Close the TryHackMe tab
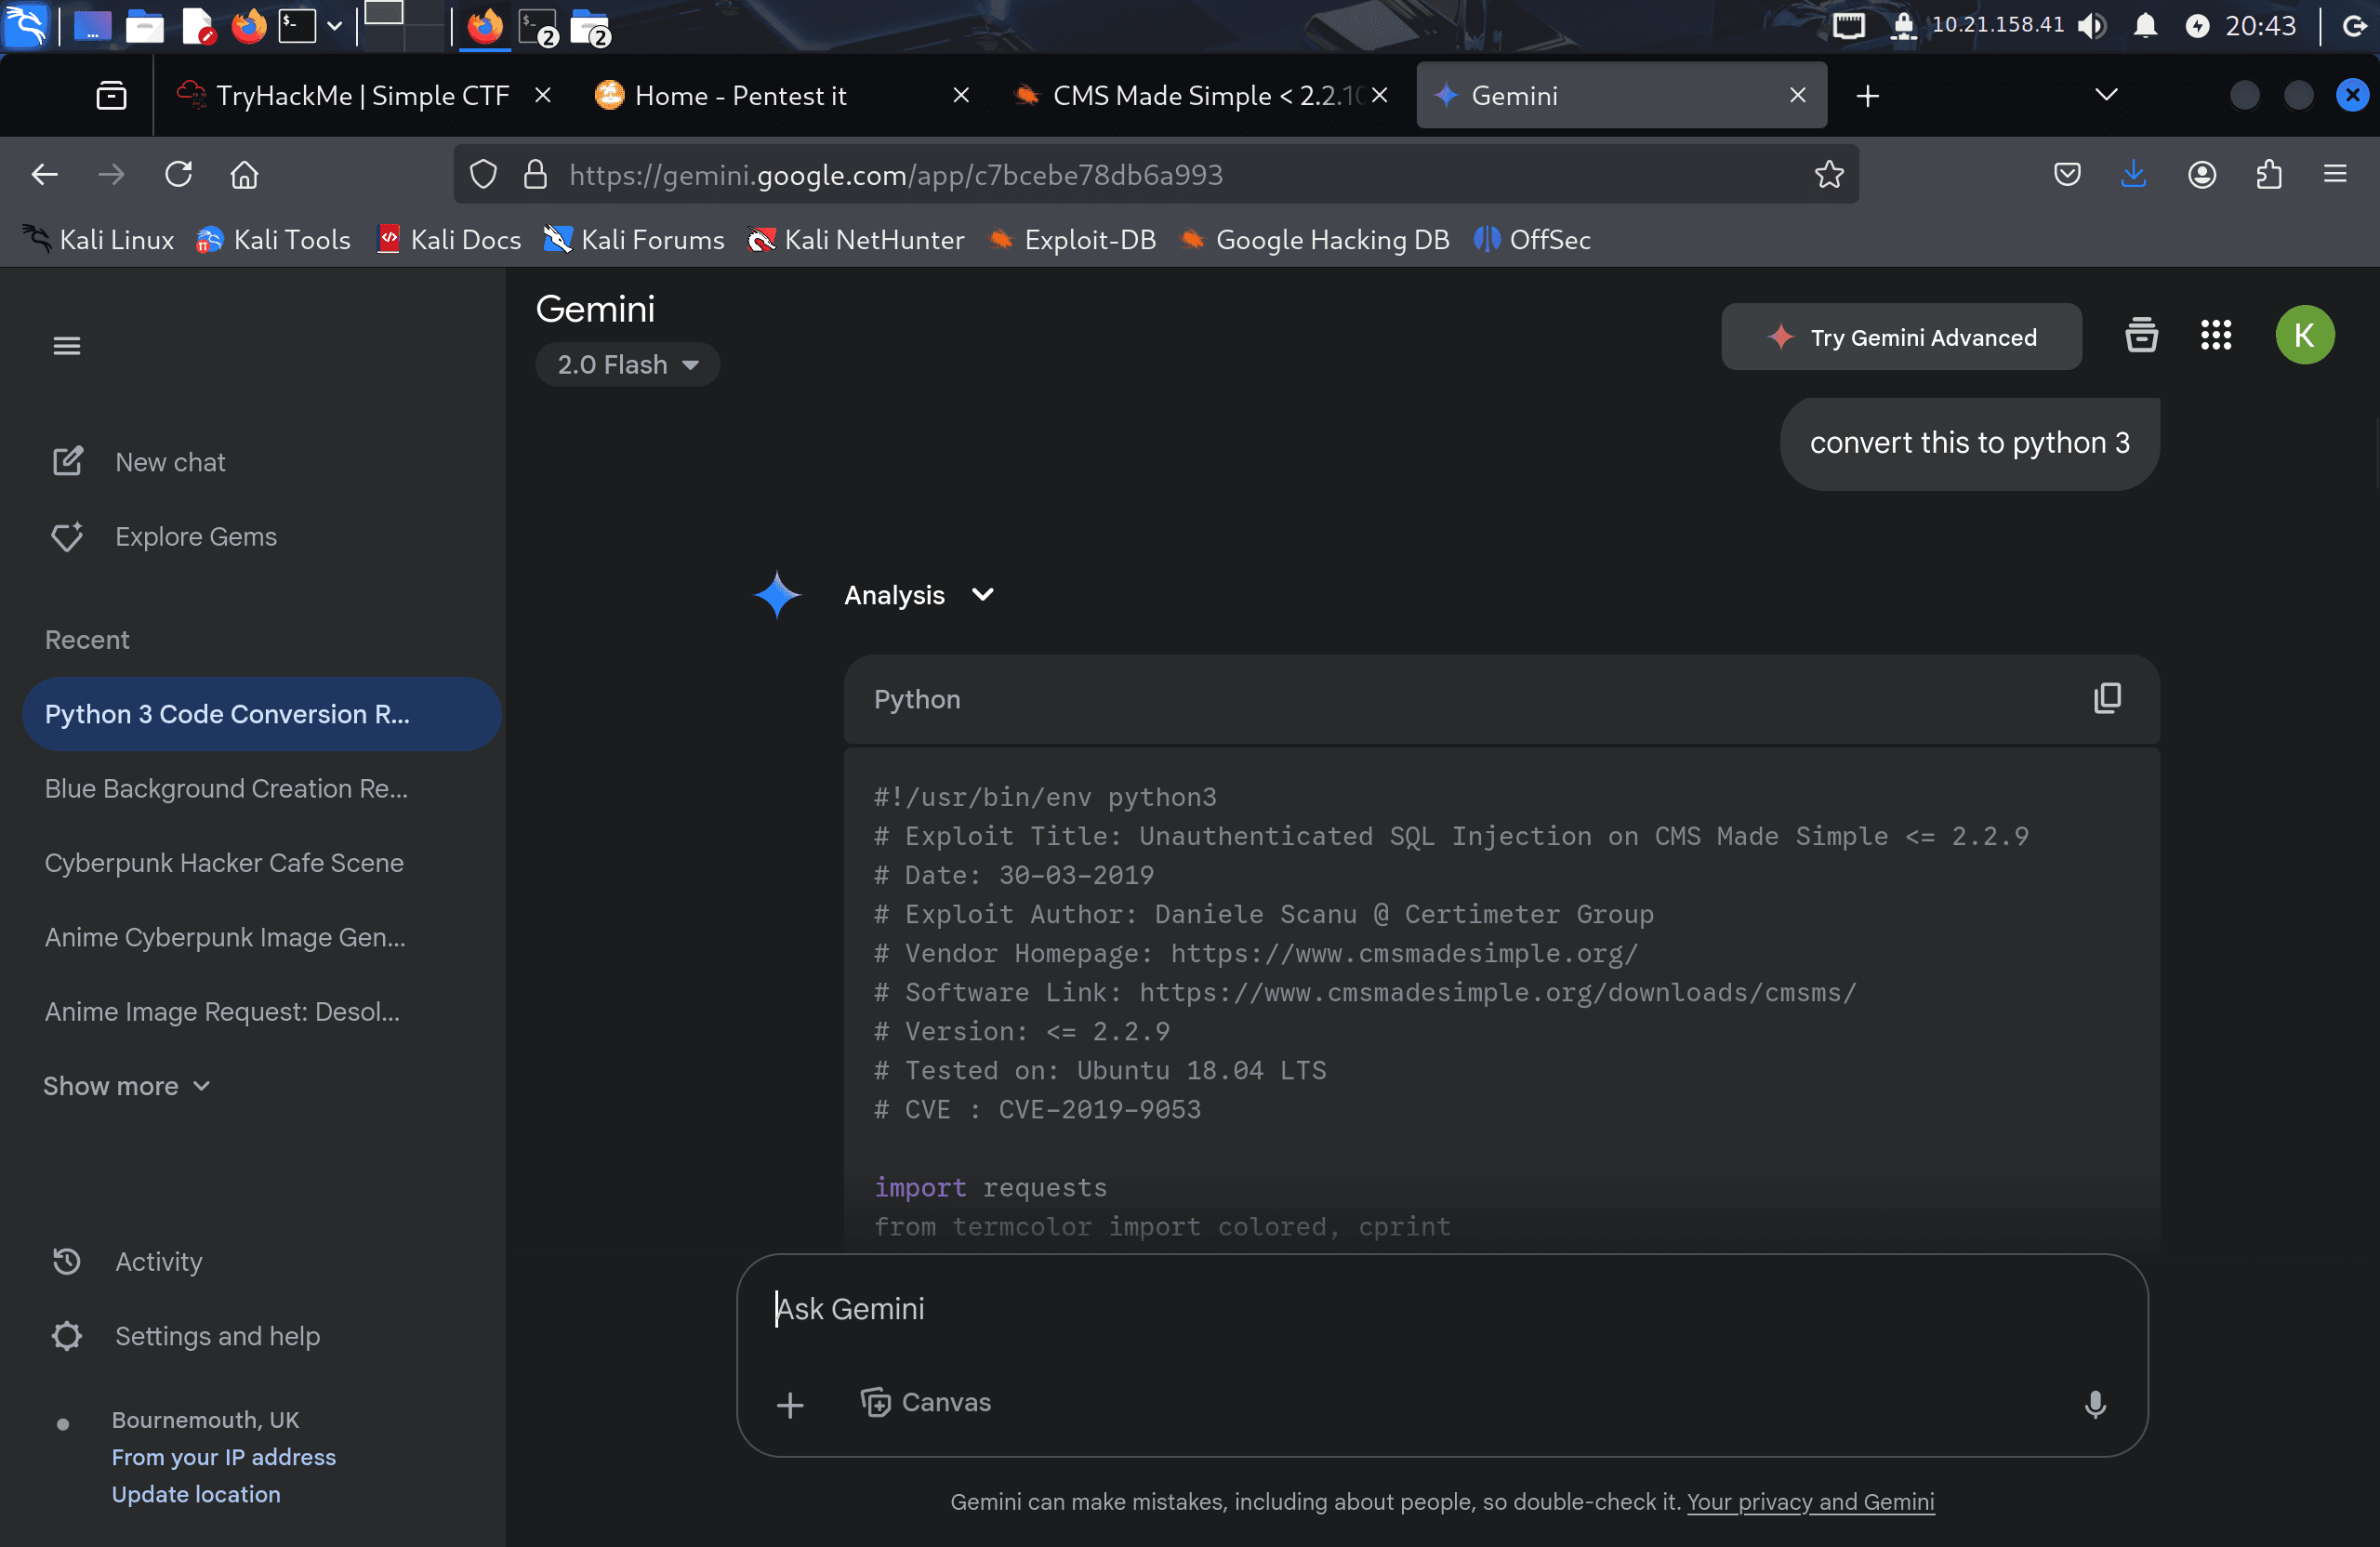 543,95
